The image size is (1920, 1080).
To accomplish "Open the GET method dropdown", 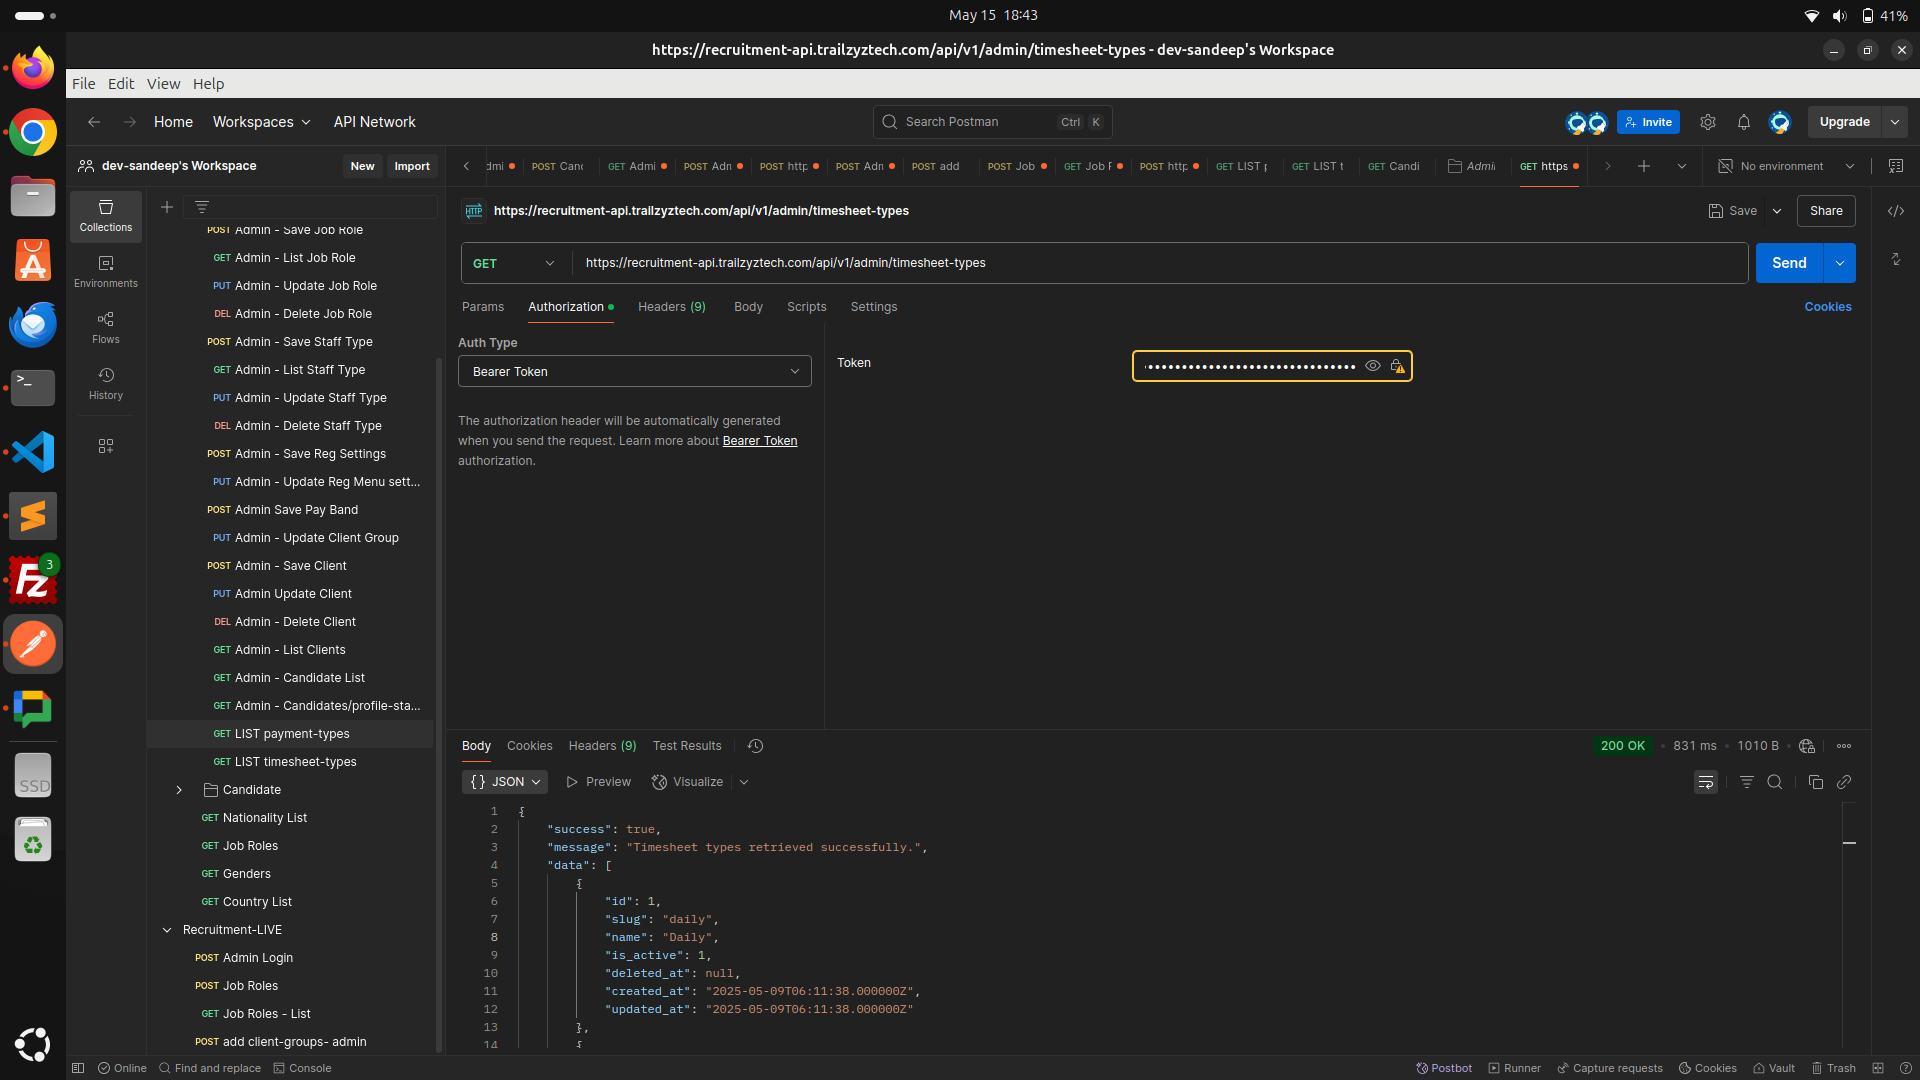I will tap(514, 263).
